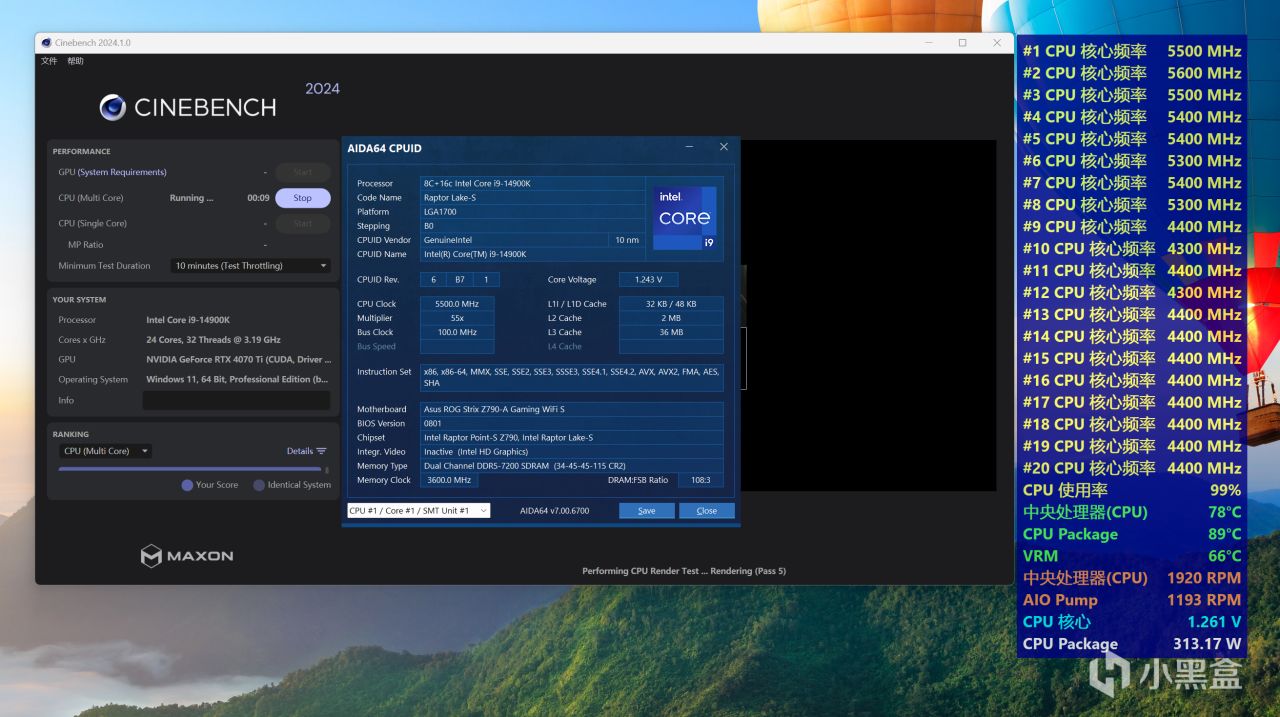Click the Cinebench title bar app icon

tap(47, 43)
